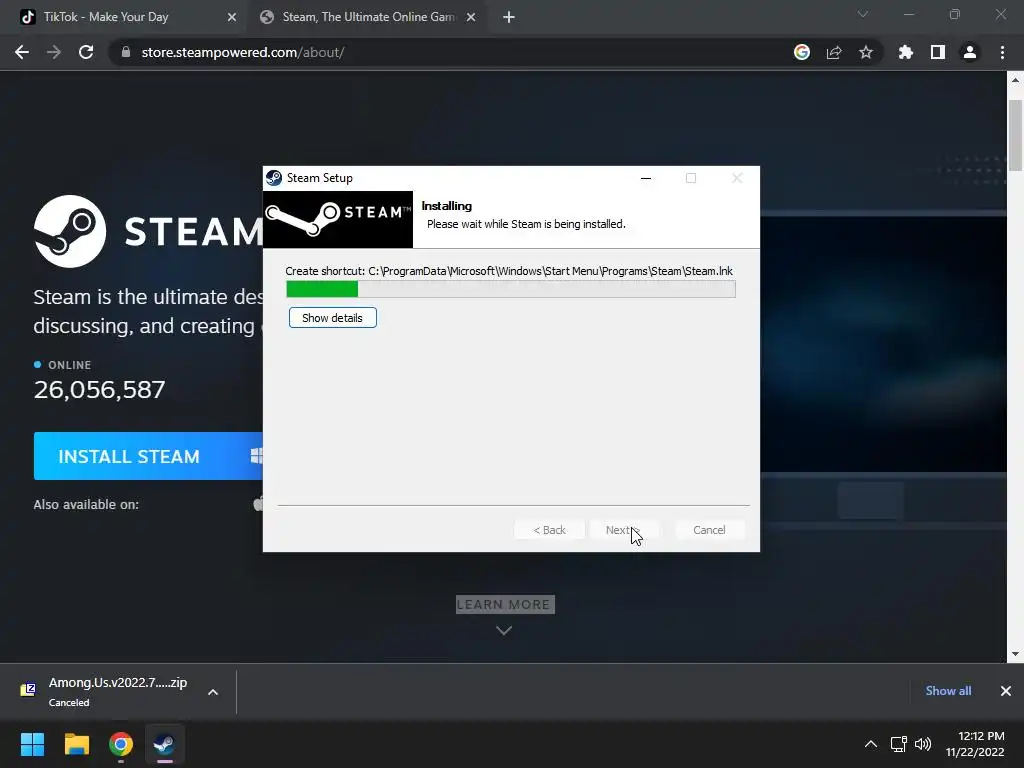Click the online player count 26,056,587
The image size is (1024, 768).
(x=99, y=390)
